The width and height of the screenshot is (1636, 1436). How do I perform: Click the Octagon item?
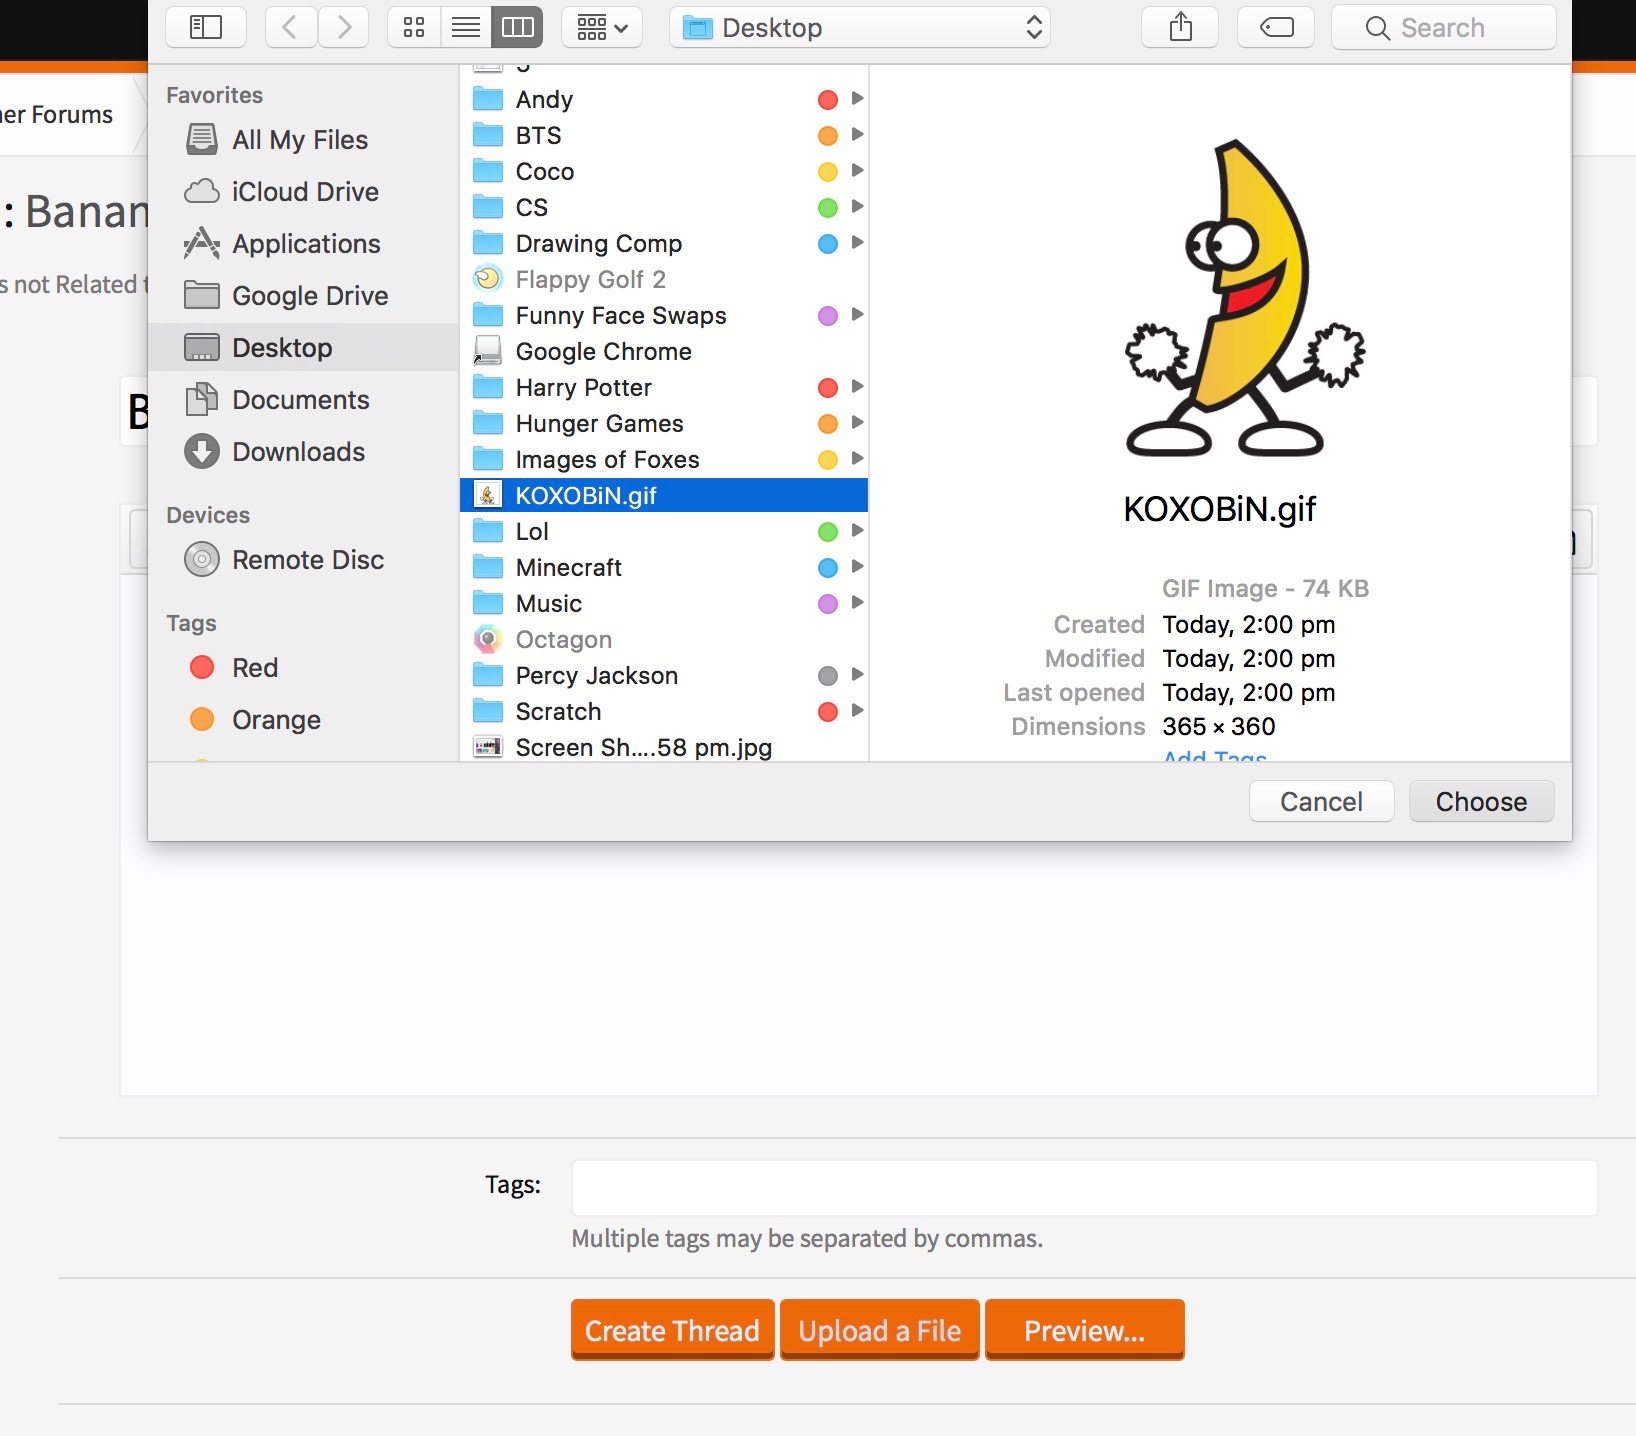pyautogui.click(x=664, y=639)
